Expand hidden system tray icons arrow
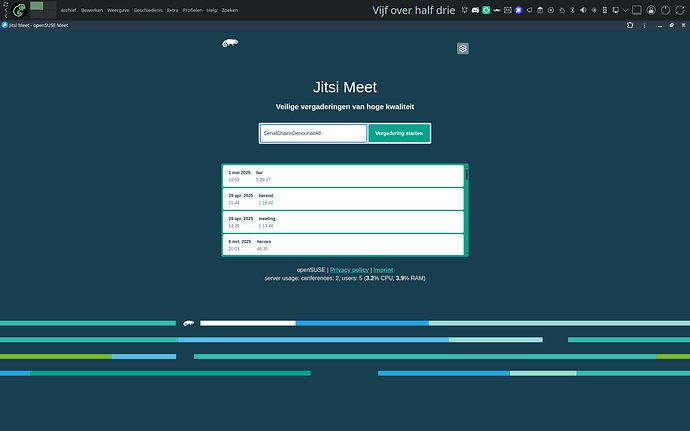 click(625, 10)
